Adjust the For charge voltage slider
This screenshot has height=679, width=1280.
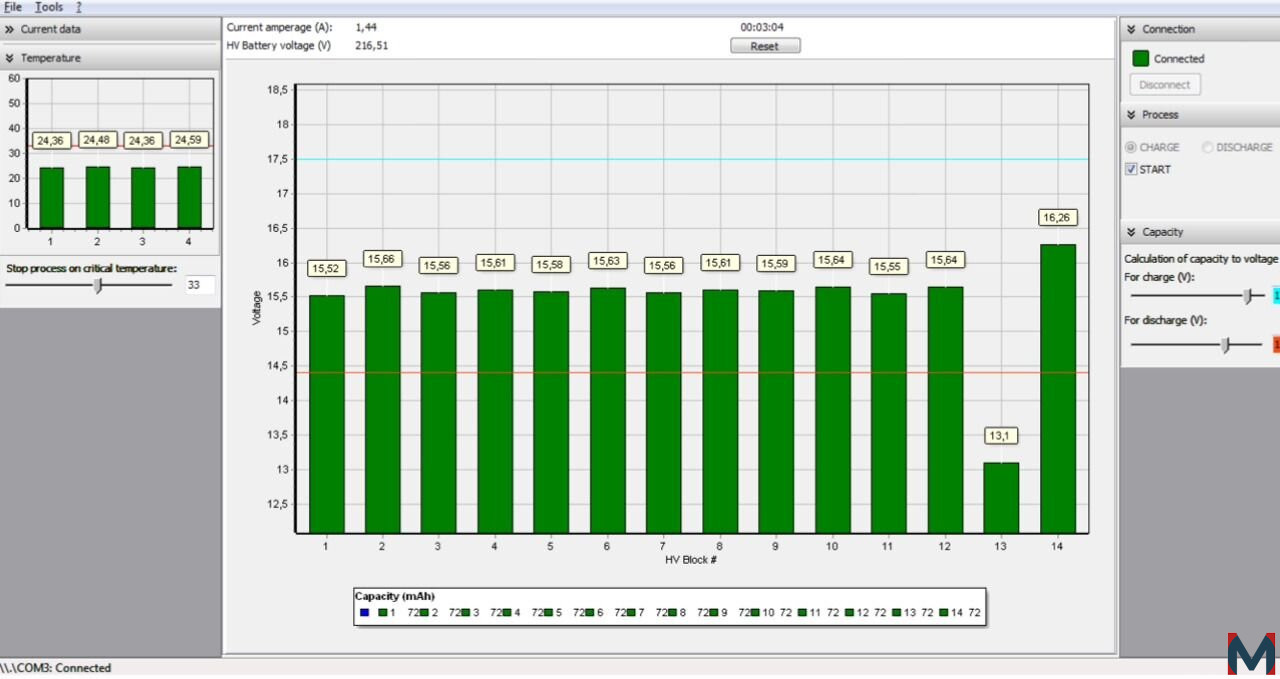(x=1247, y=296)
